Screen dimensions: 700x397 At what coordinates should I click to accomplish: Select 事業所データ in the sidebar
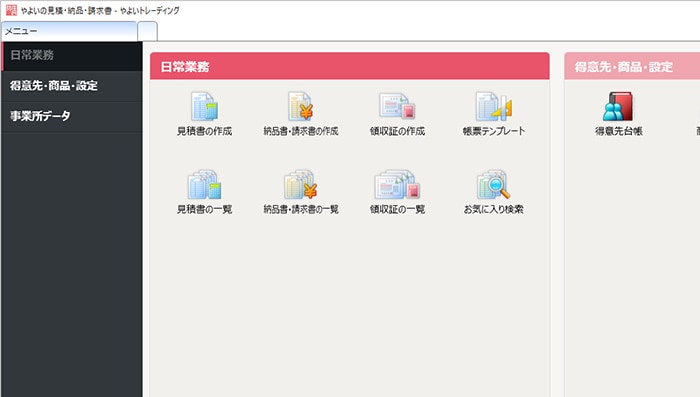point(72,116)
